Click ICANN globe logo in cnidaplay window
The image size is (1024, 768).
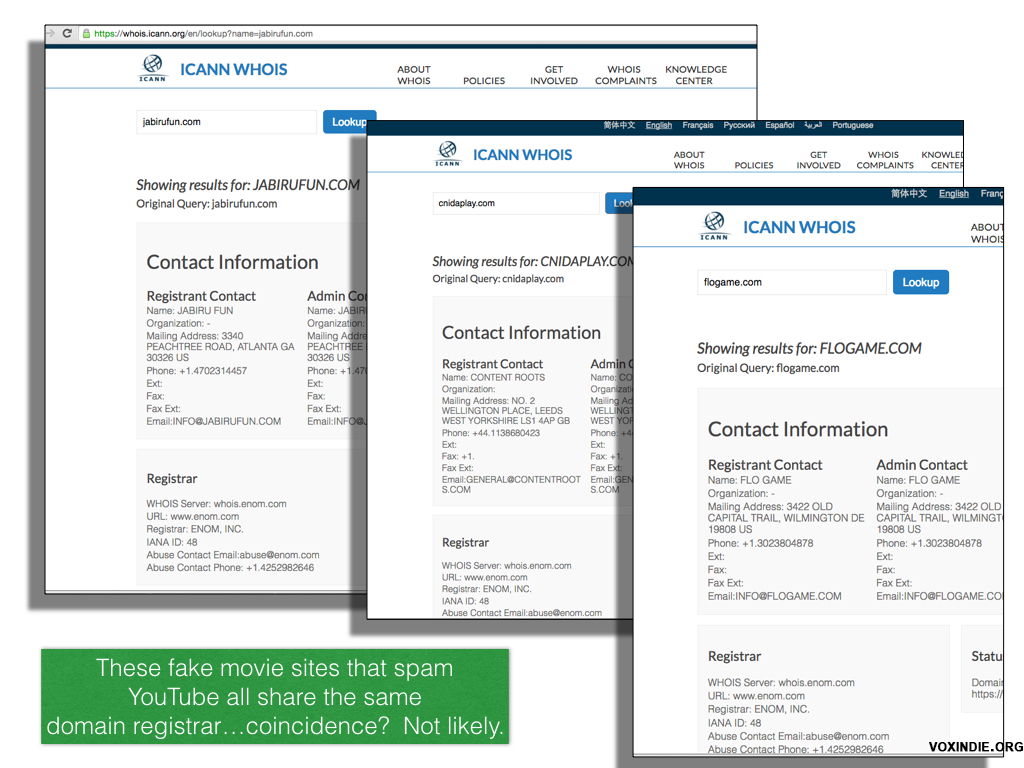coord(448,154)
